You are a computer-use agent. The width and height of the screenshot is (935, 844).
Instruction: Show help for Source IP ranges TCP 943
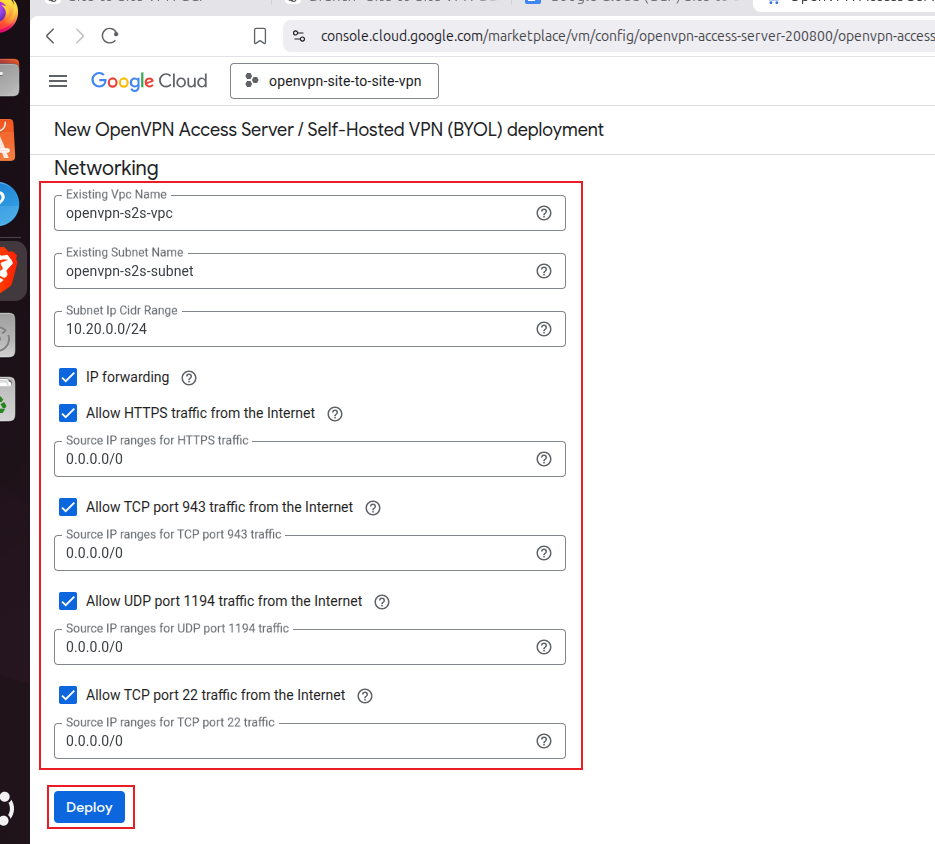point(544,554)
